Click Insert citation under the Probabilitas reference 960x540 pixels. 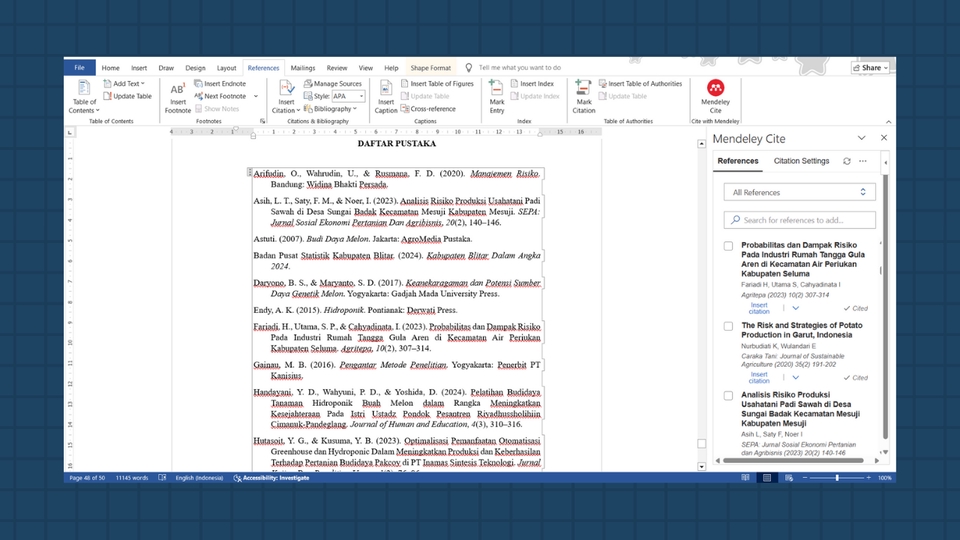click(x=759, y=307)
